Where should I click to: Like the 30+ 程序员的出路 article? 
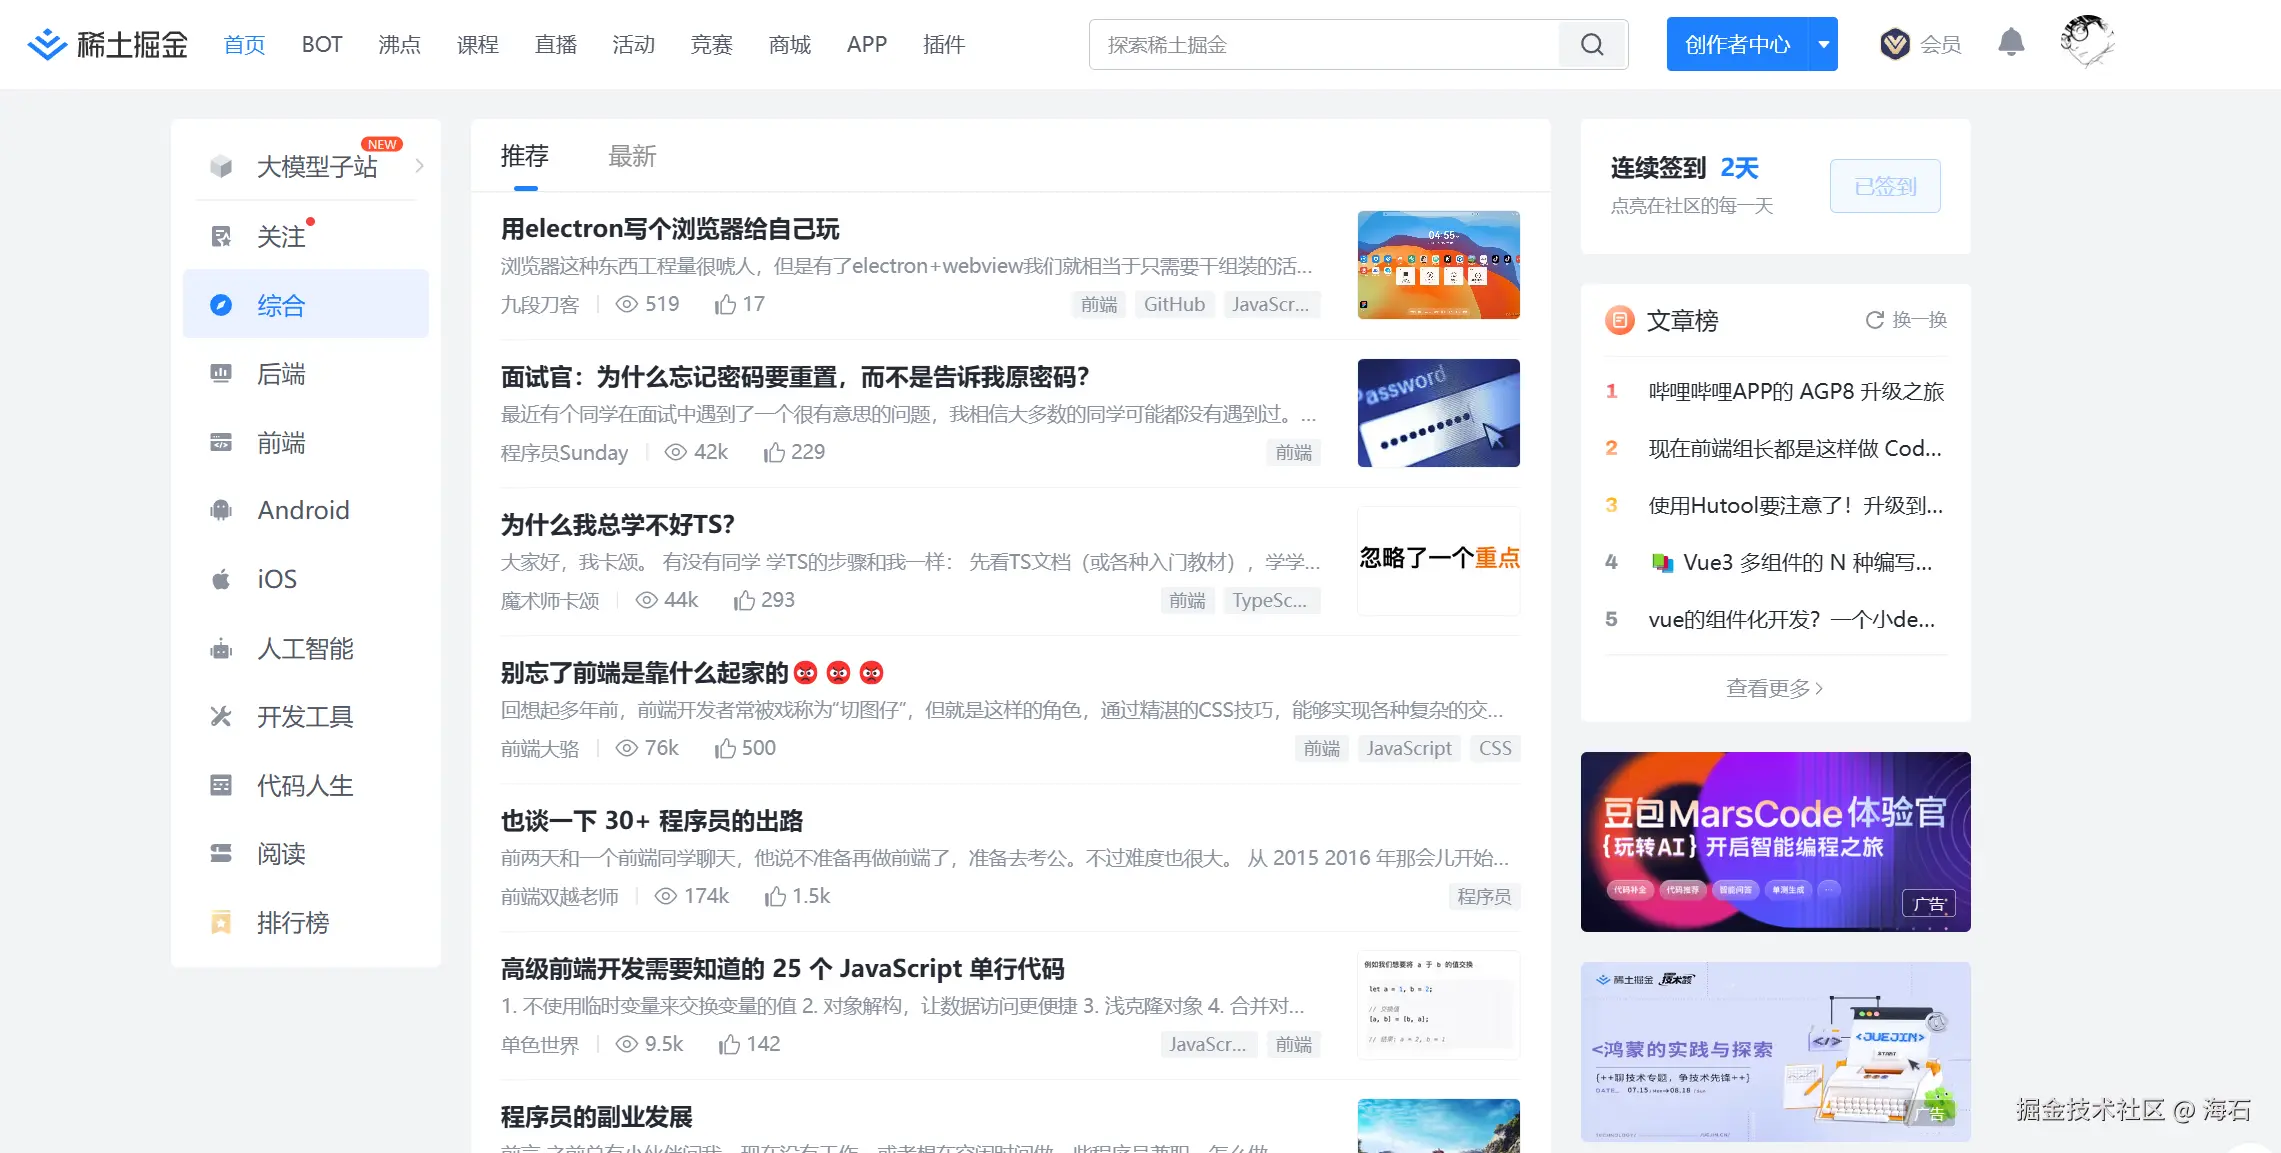775,896
